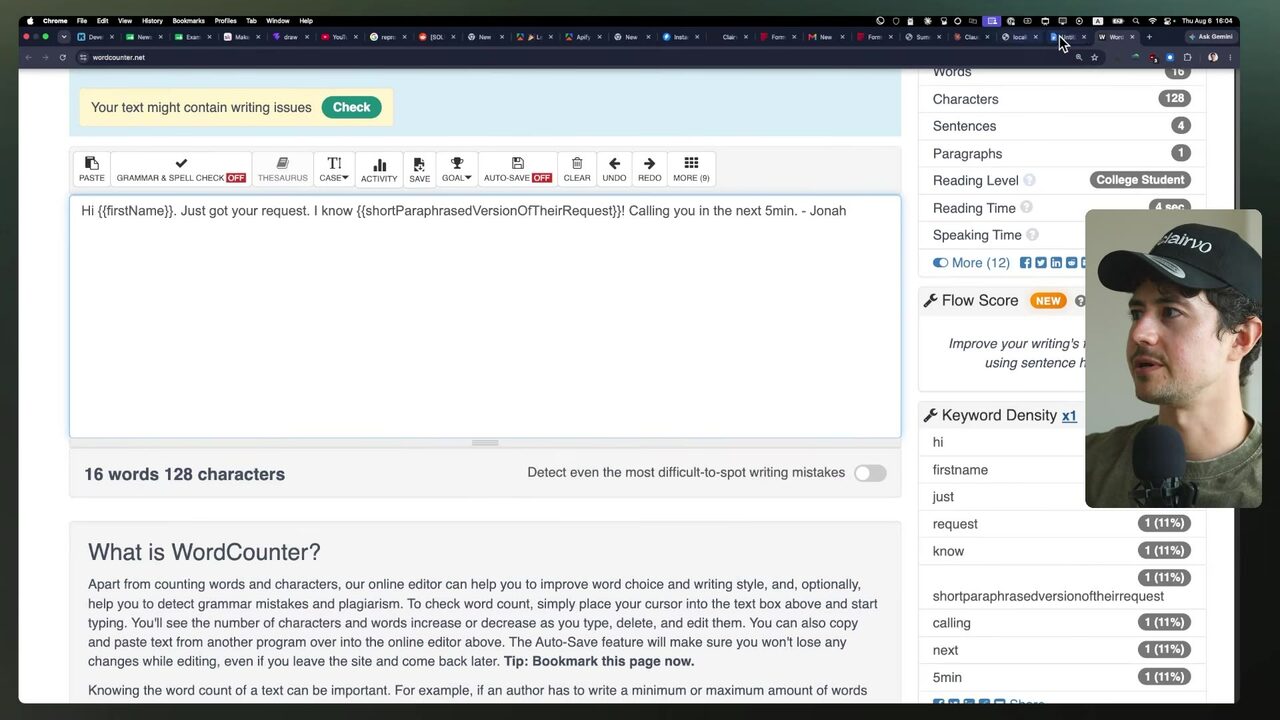This screenshot has width=1280, height=720.
Task: Share on Reddit via the stats panel icon
Action: (1071, 263)
